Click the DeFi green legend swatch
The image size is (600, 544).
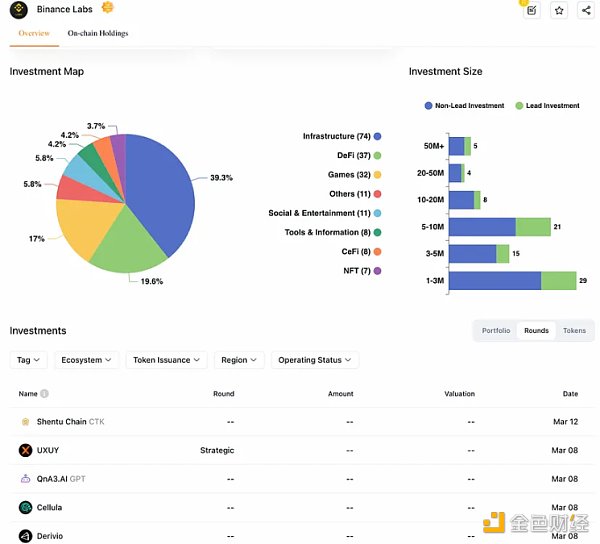[x=377, y=155]
